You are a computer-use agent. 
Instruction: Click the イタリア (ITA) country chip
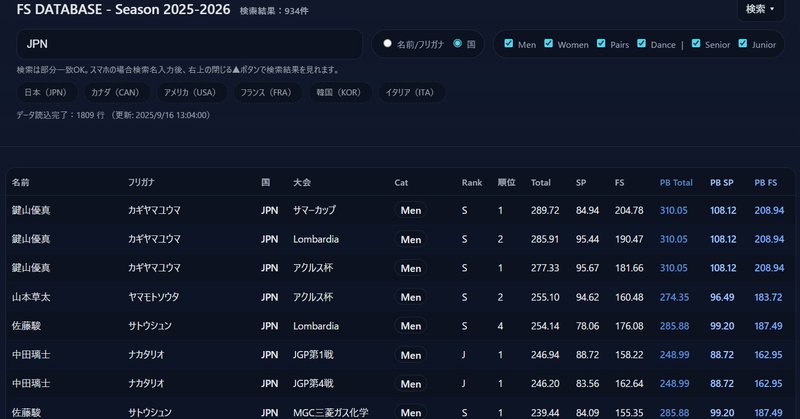point(410,92)
